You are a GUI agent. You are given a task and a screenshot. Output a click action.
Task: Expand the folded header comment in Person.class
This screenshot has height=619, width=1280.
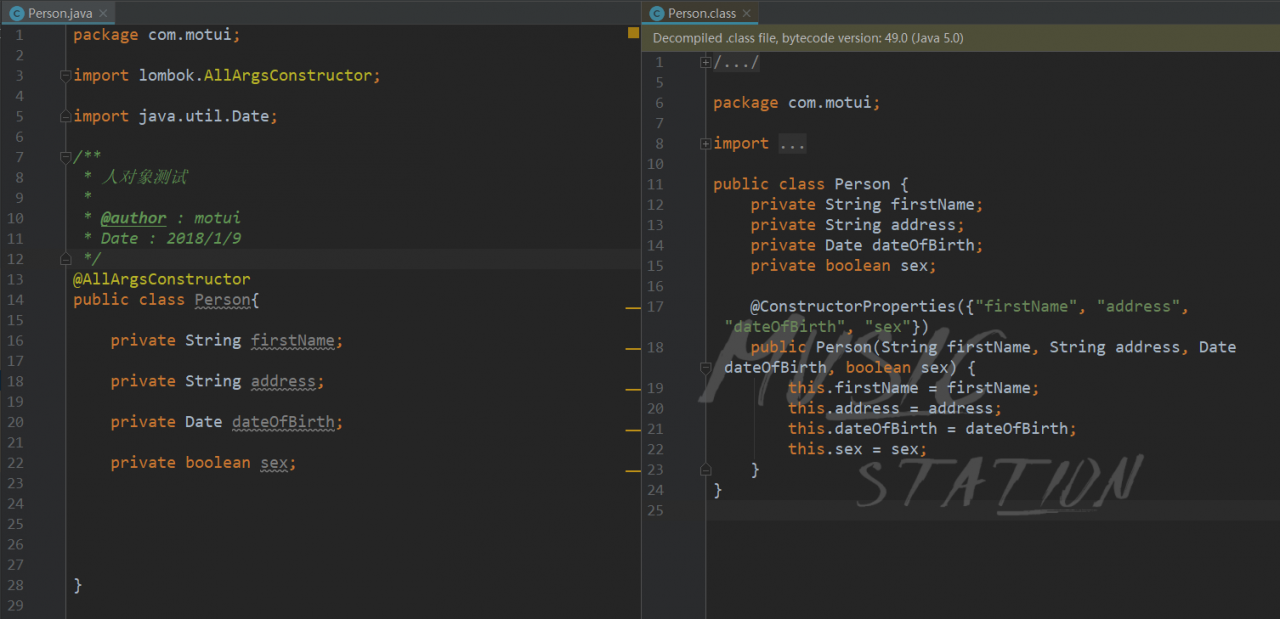(x=706, y=62)
